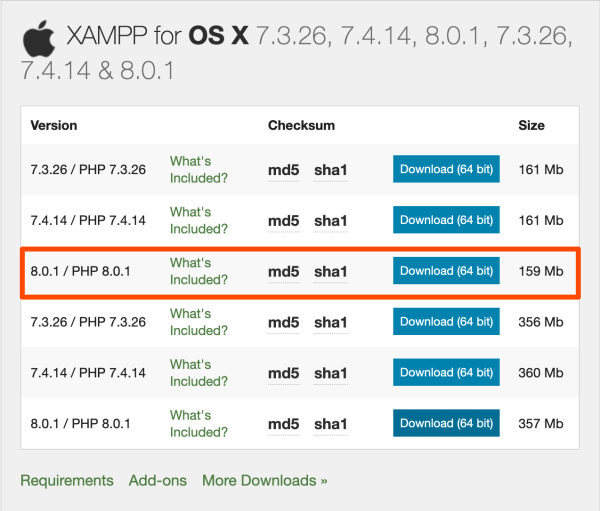
Task: Open What's Included for 357 Mb 8.0.1 row
Action: pyautogui.click(x=199, y=424)
